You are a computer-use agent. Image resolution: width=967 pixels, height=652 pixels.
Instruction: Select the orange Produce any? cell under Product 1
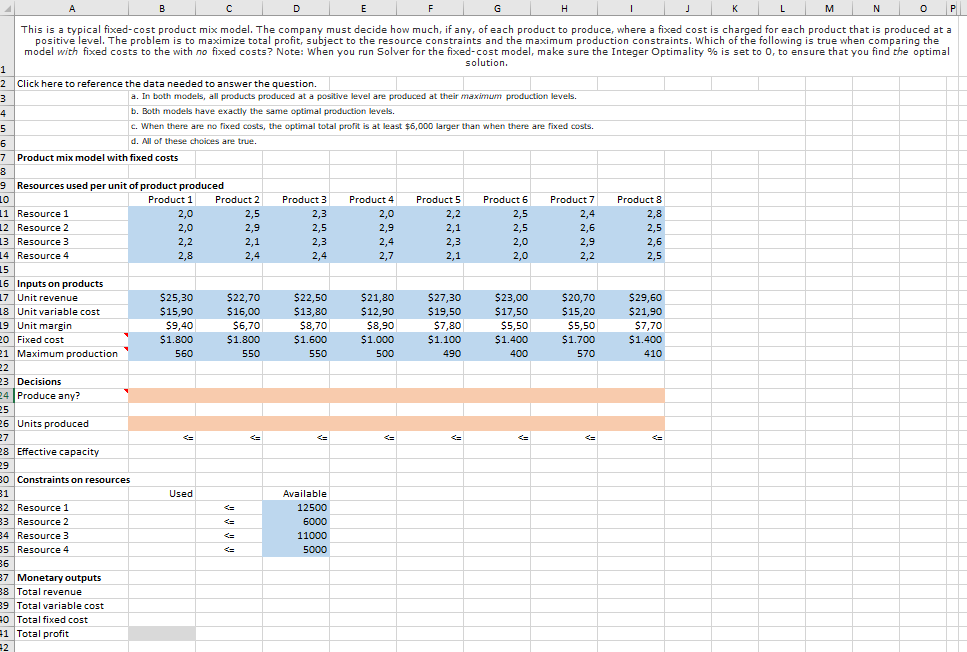tap(162, 395)
